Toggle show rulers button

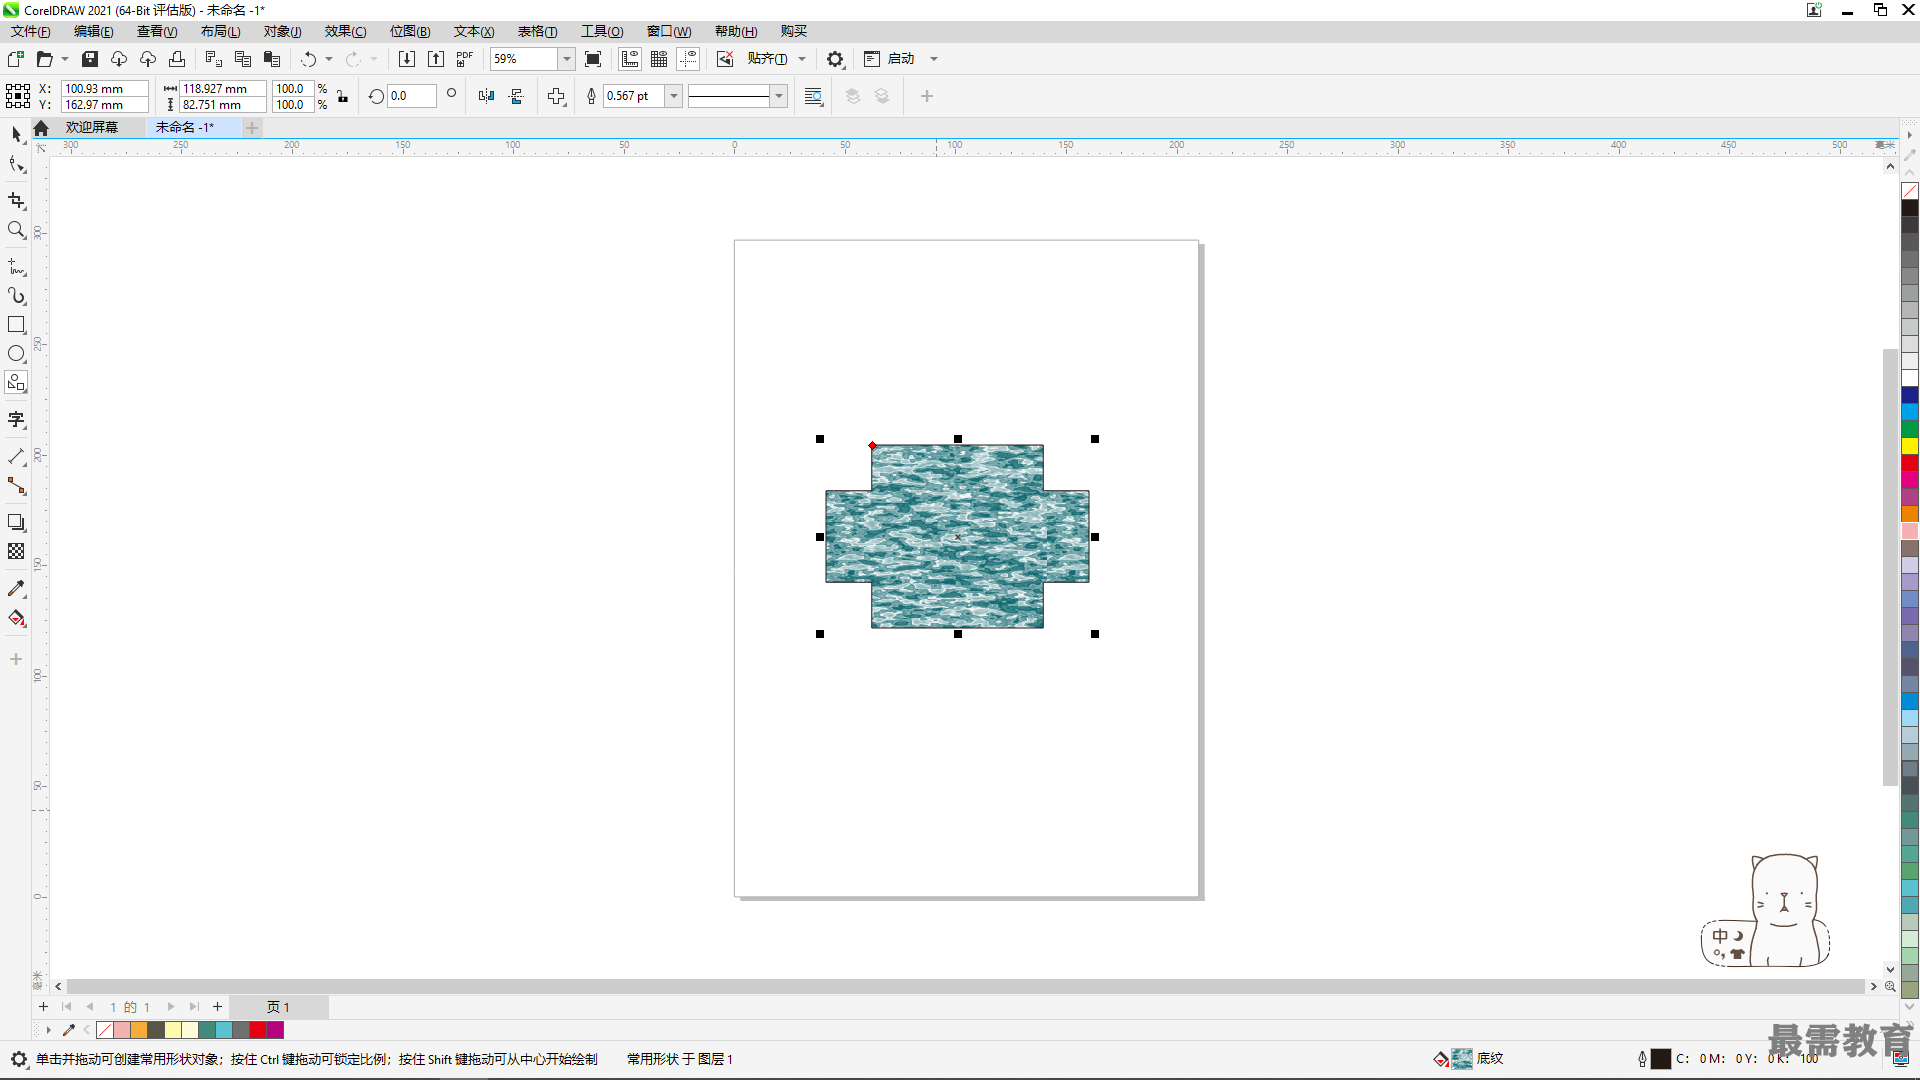pos(630,59)
